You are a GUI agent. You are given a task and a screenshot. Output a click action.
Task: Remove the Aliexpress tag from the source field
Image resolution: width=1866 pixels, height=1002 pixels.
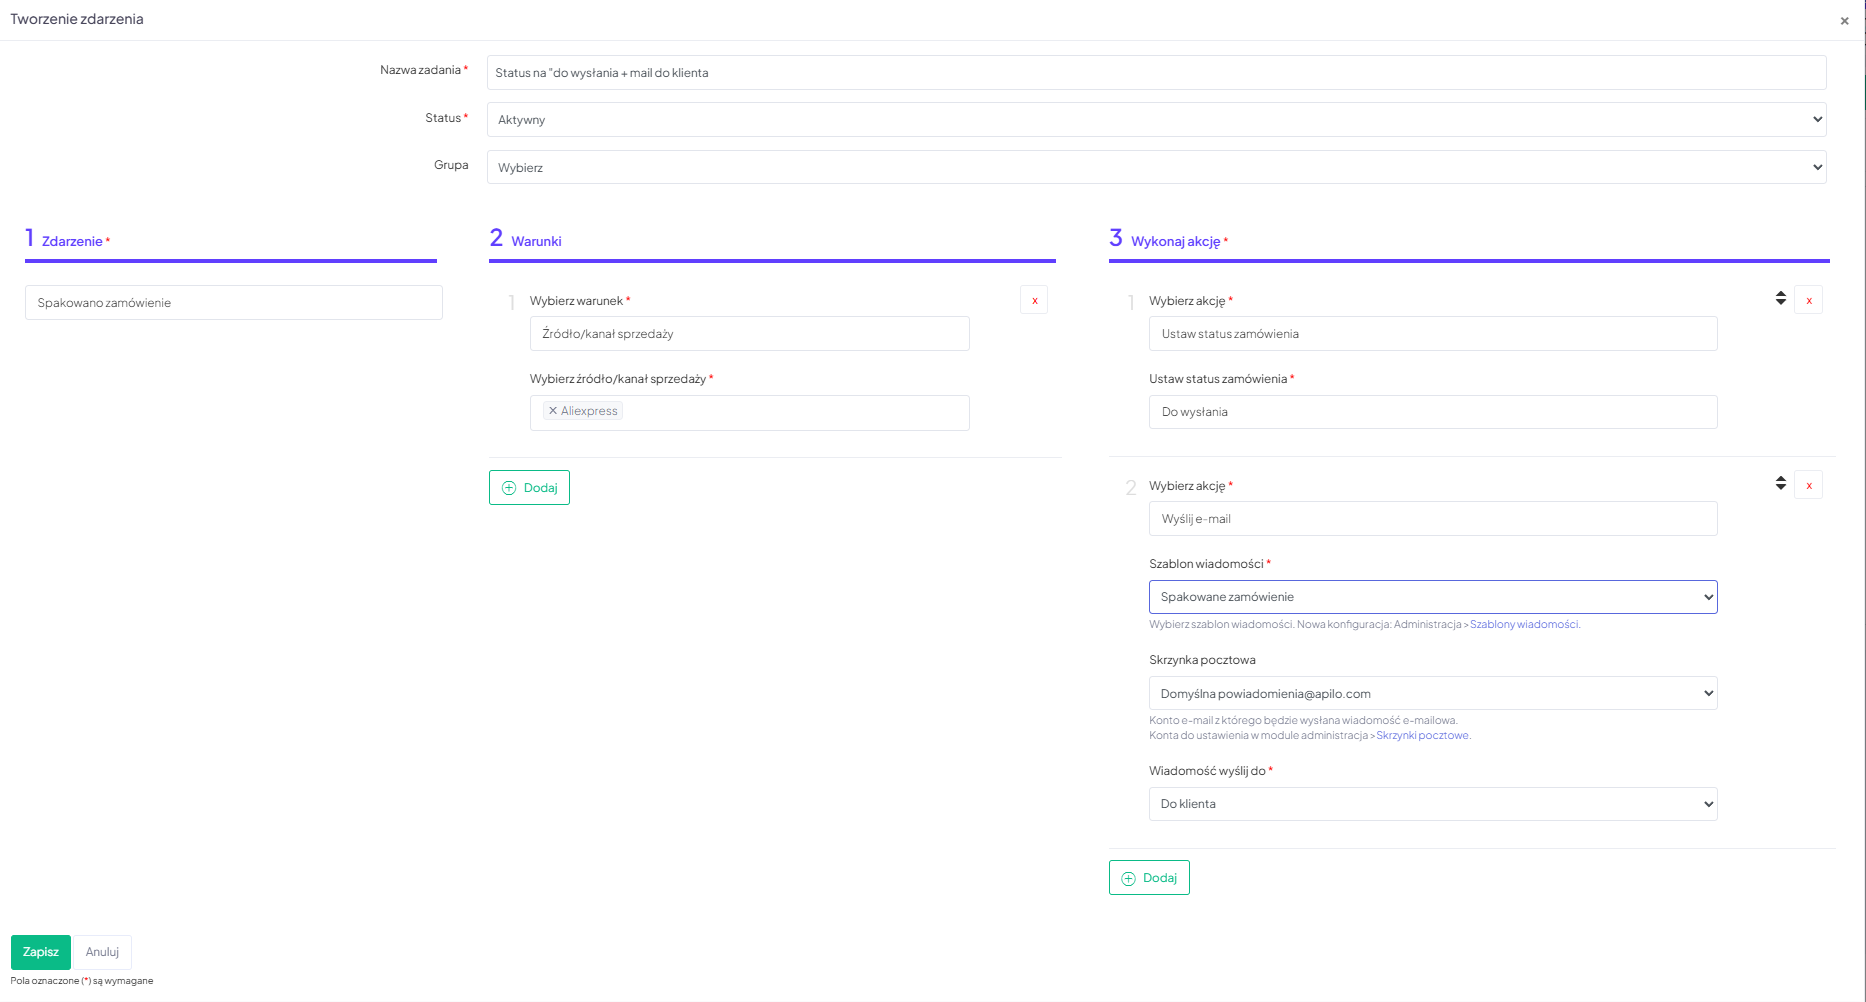point(552,411)
